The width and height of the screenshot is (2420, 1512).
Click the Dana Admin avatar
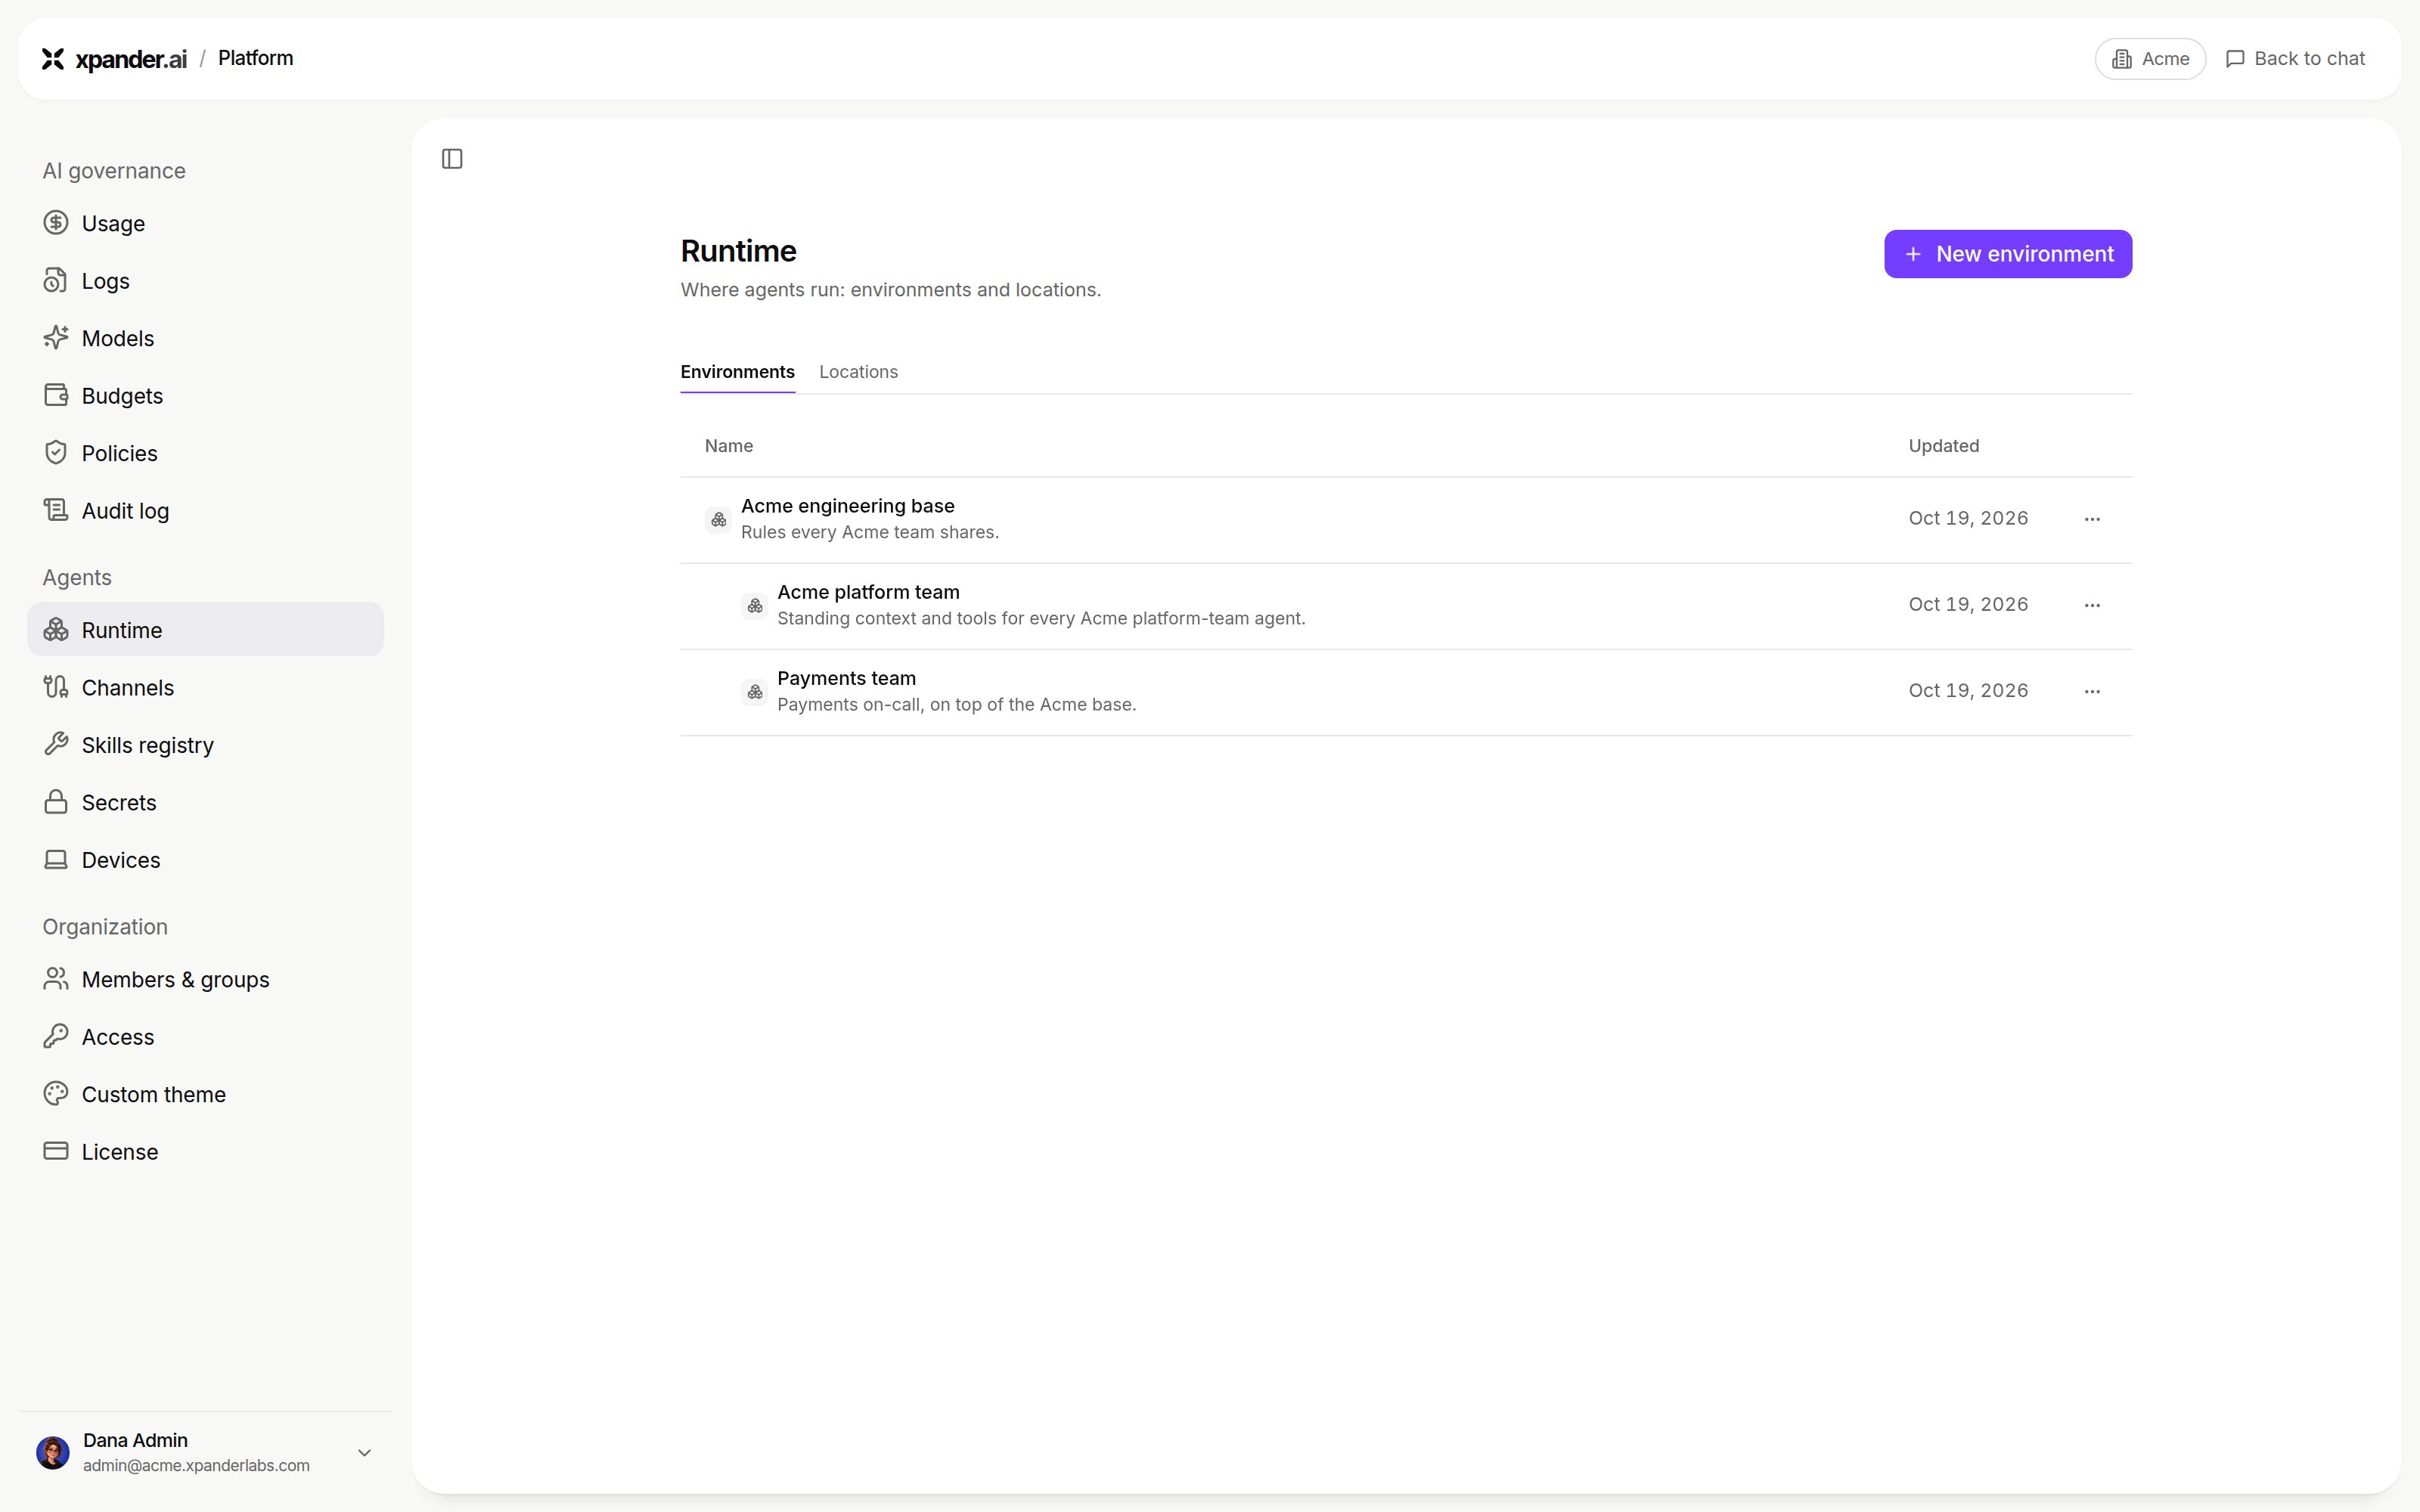(53, 1452)
